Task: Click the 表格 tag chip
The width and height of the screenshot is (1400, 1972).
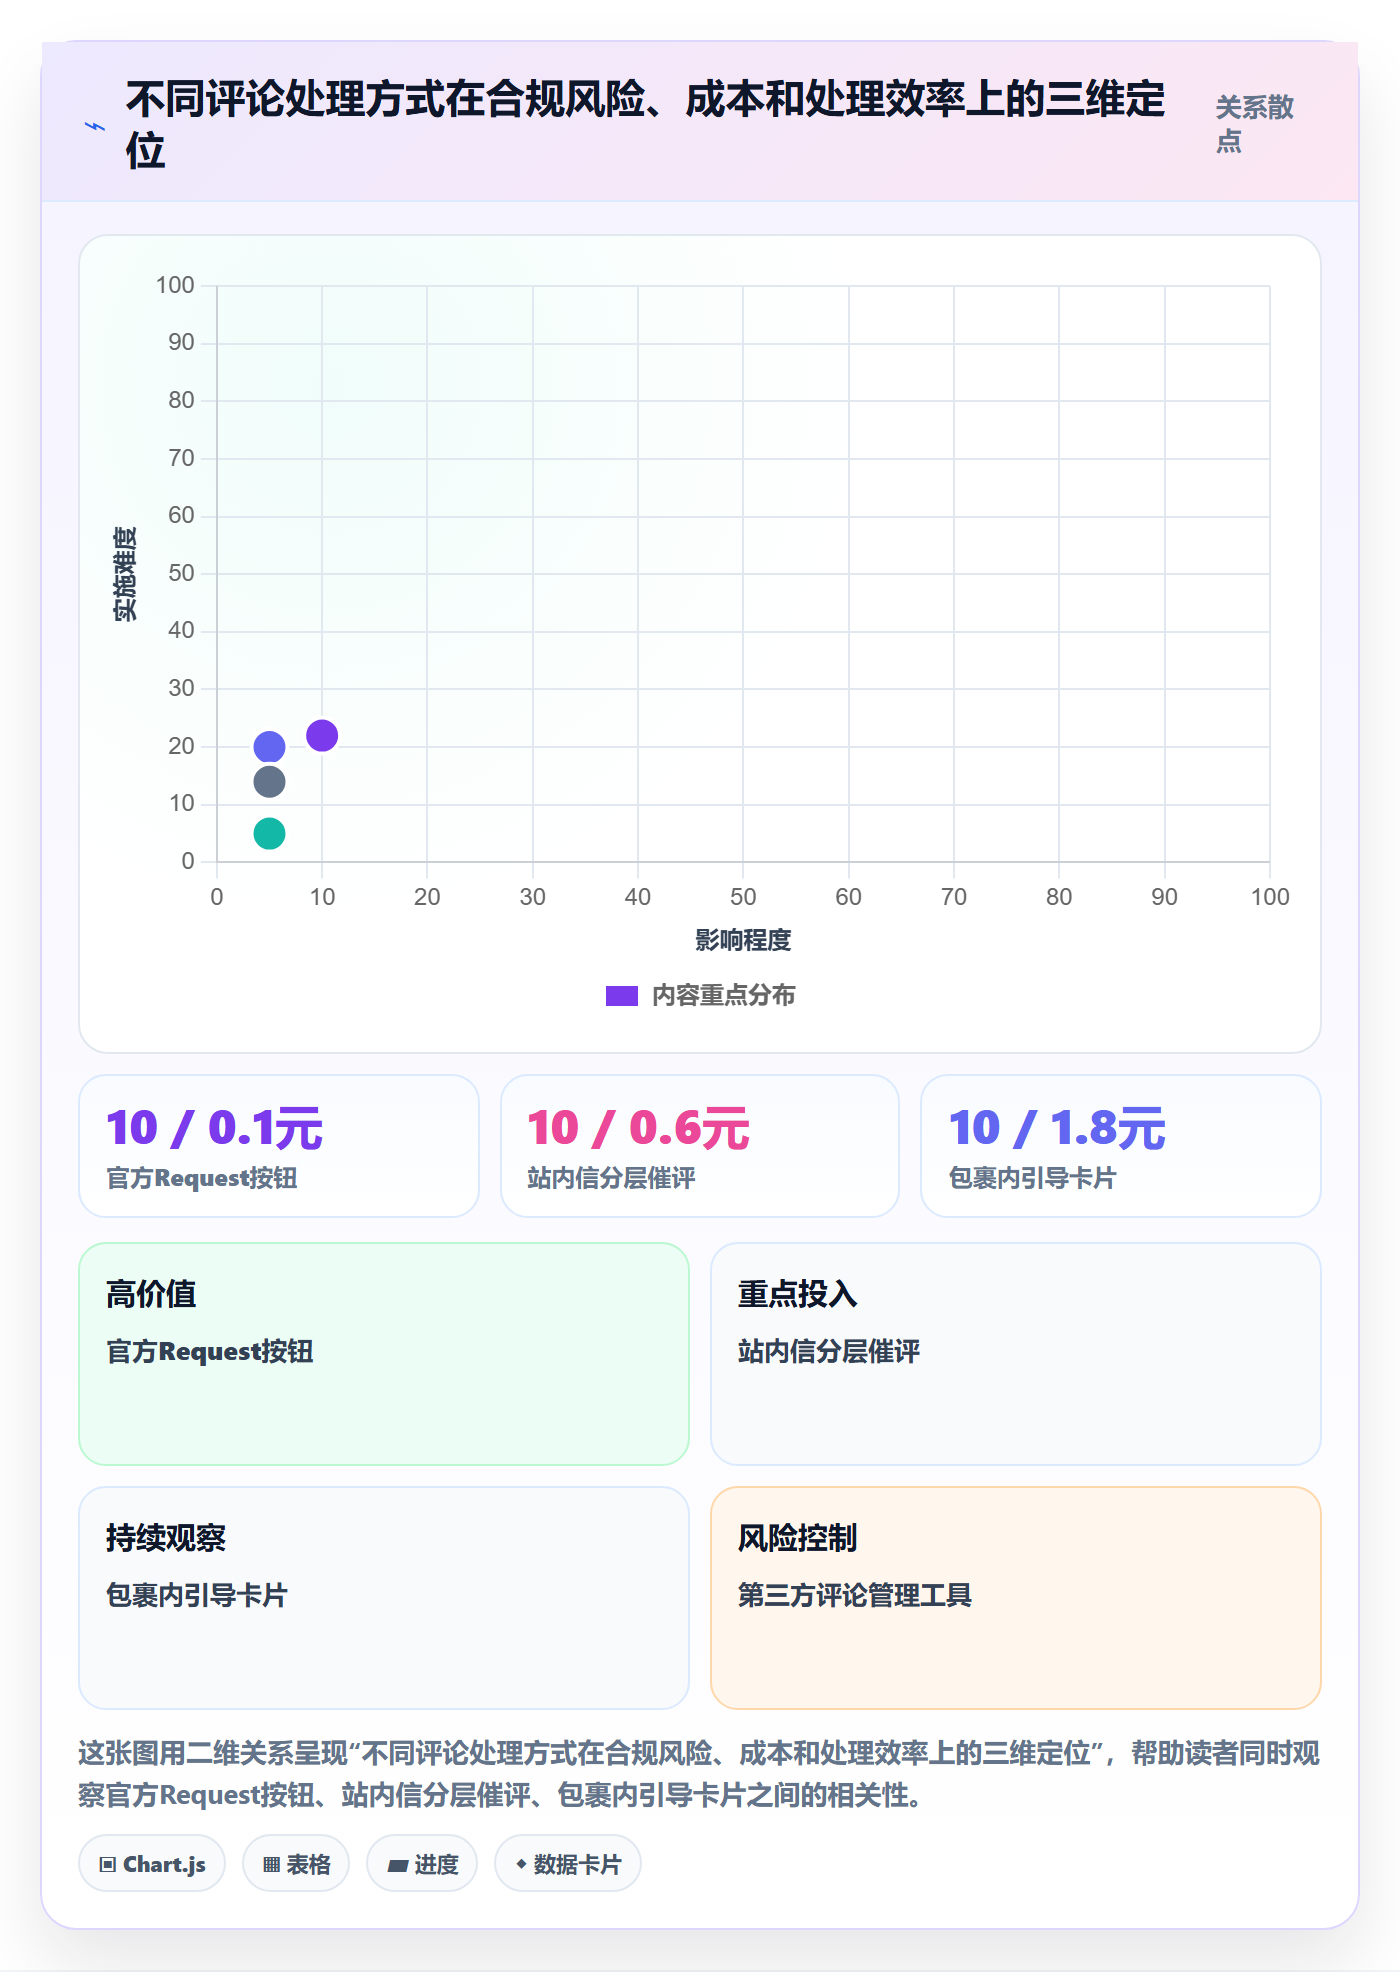Action: (x=296, y=1864)
